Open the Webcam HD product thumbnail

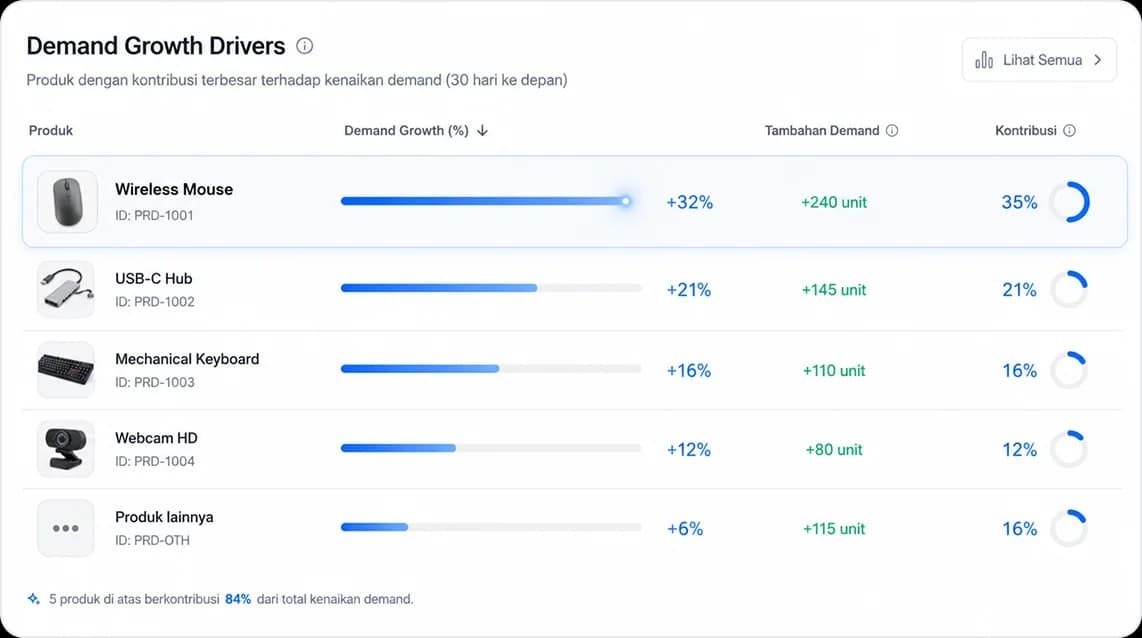coord(66,449)
